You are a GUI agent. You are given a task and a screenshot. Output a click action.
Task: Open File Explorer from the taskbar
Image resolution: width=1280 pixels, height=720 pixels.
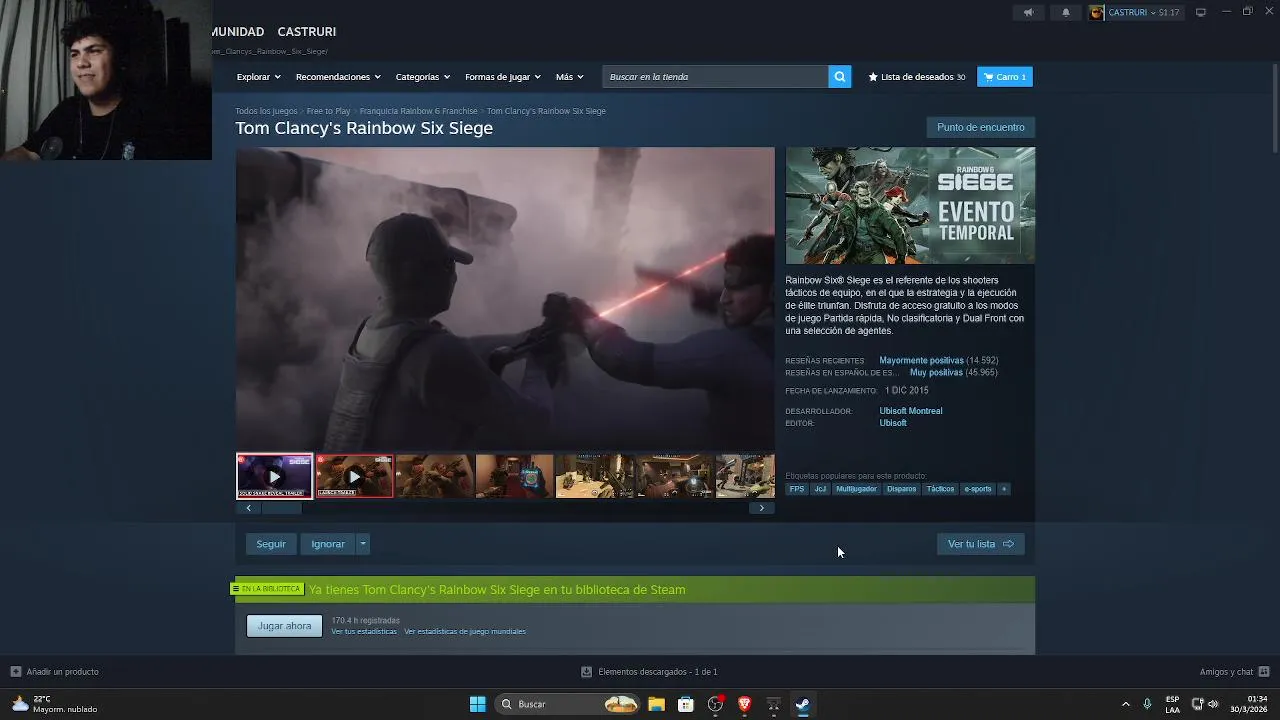pyautogui.click(x=656, y=704)
